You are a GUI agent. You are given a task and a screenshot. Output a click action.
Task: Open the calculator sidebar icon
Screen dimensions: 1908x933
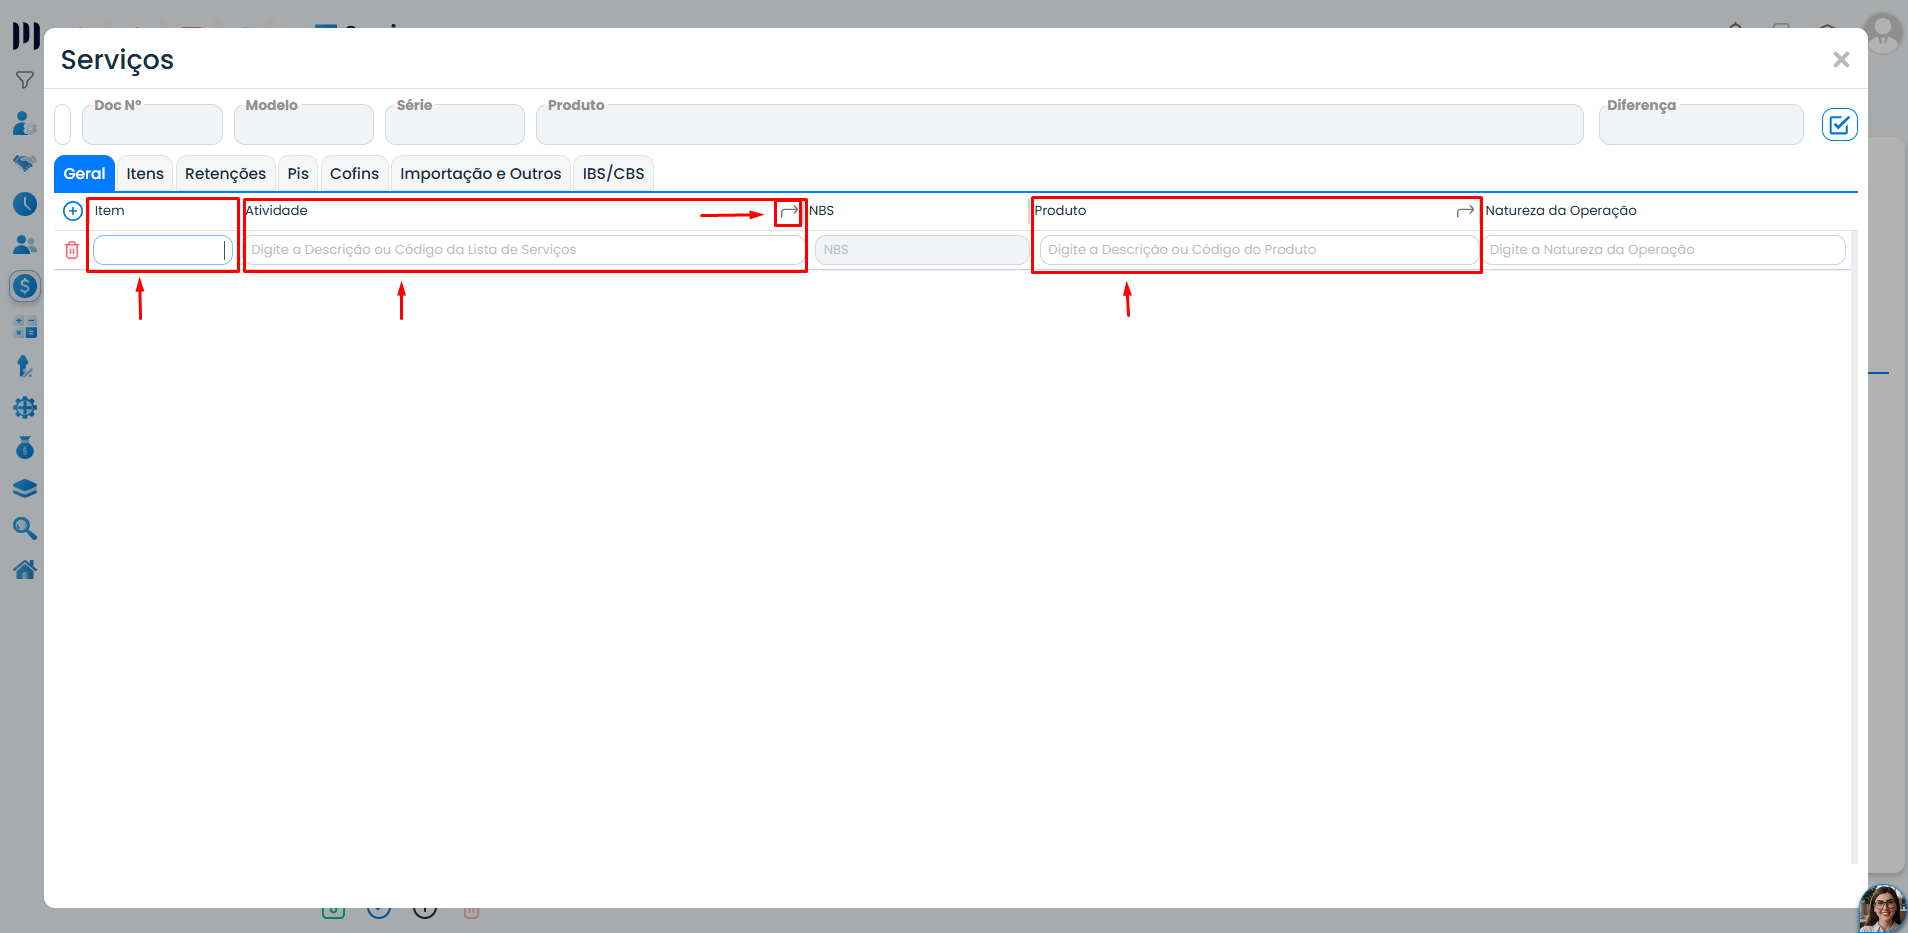pyautogui.click(x=25, y=327)
